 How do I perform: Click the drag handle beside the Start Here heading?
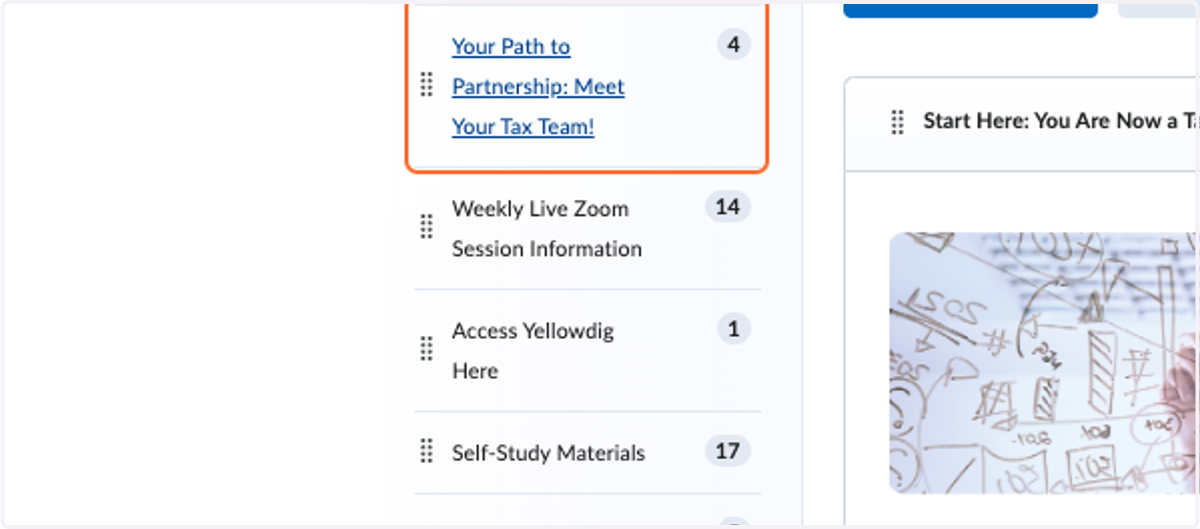click(897, 122)
